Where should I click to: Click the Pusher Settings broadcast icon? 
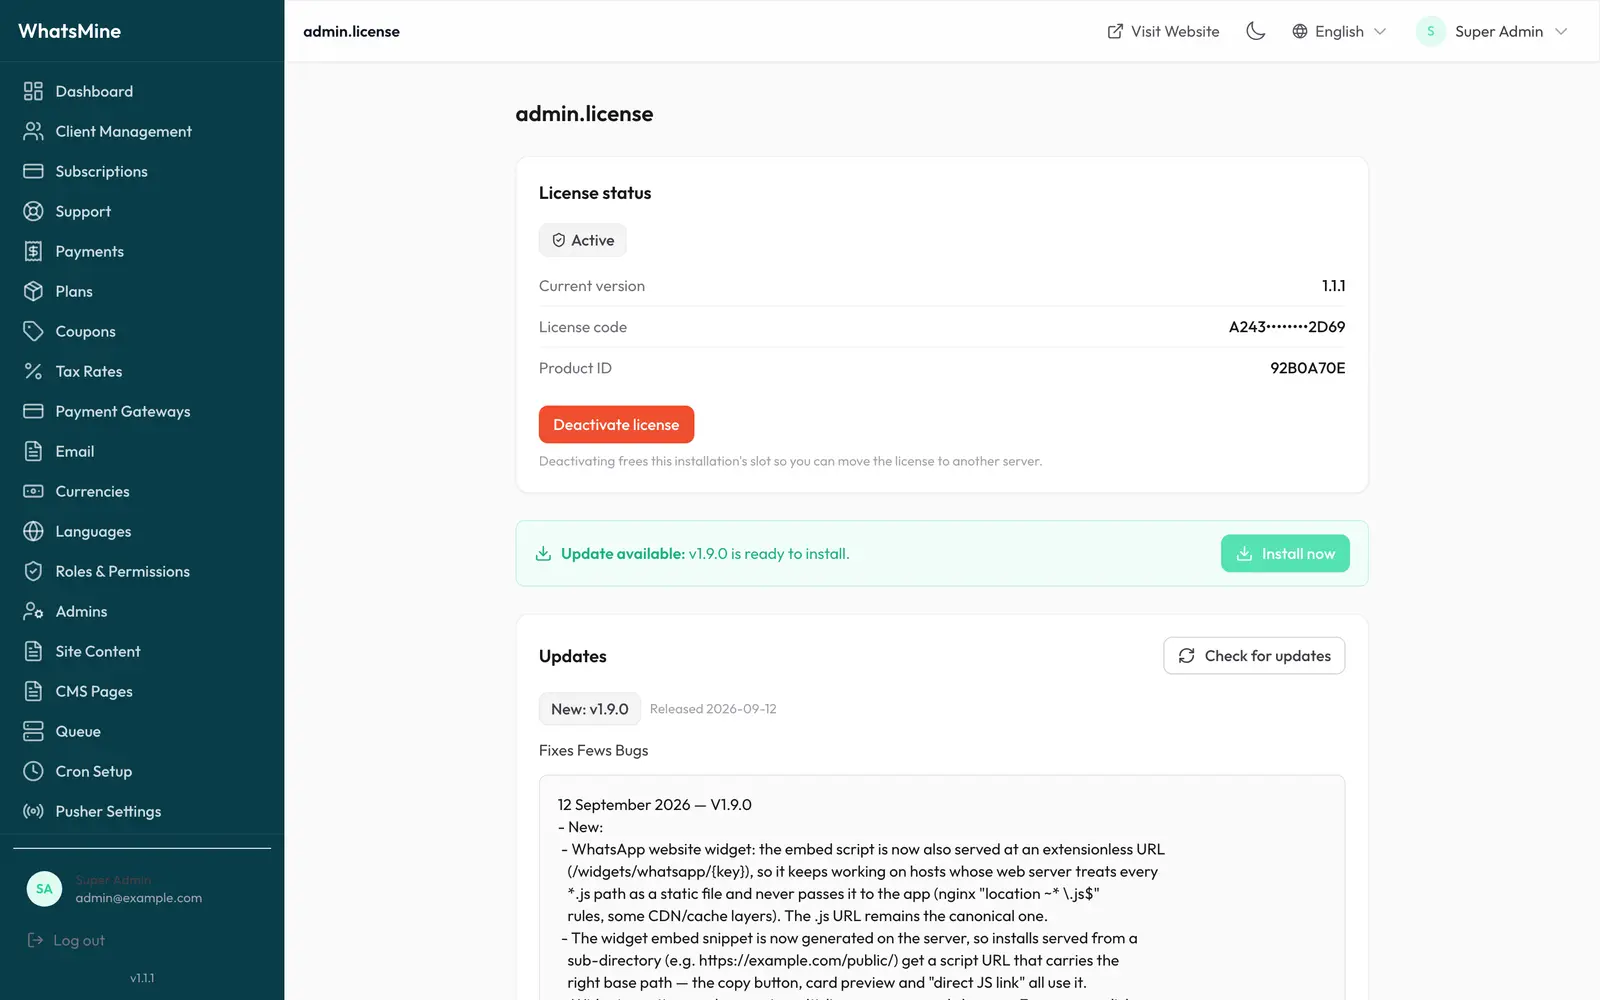(x=33, y=811)
